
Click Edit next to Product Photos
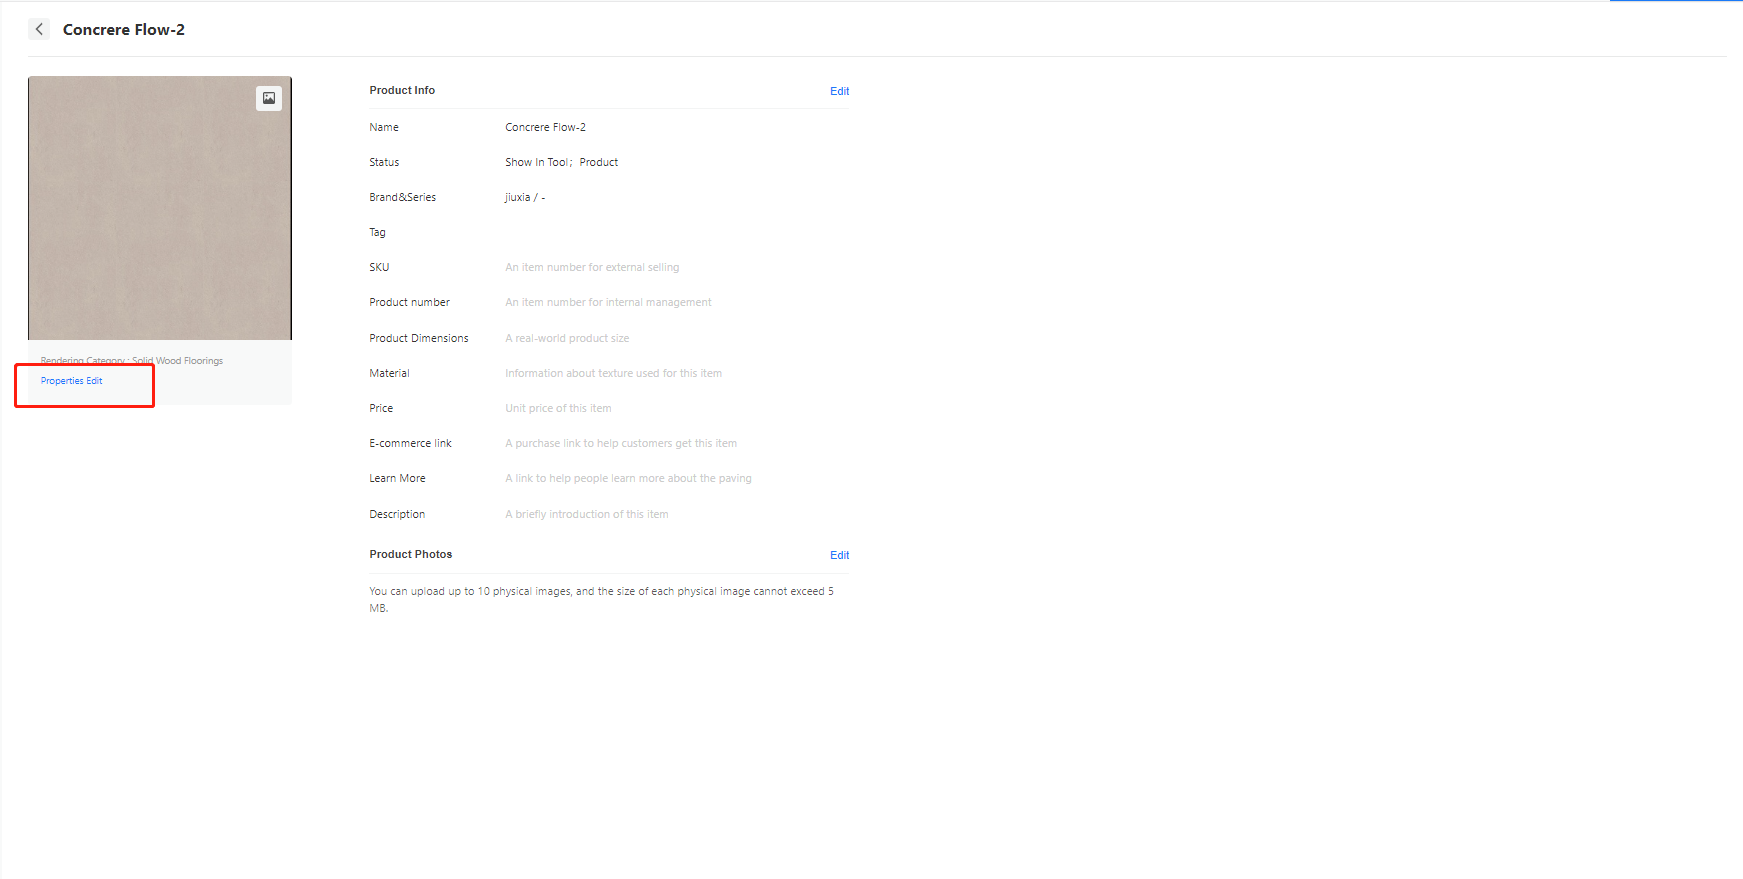(839, 555)
